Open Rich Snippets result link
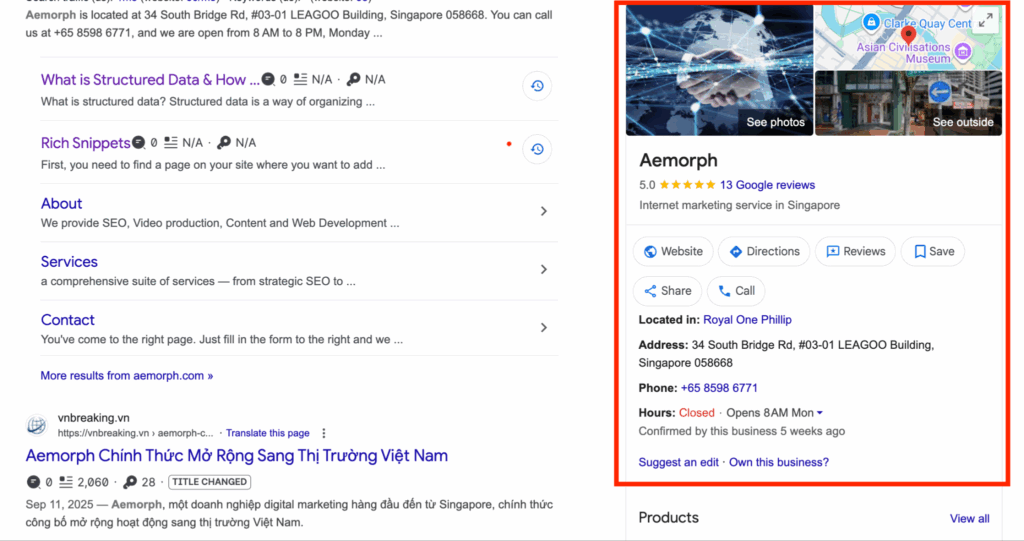 pos(86,143)
